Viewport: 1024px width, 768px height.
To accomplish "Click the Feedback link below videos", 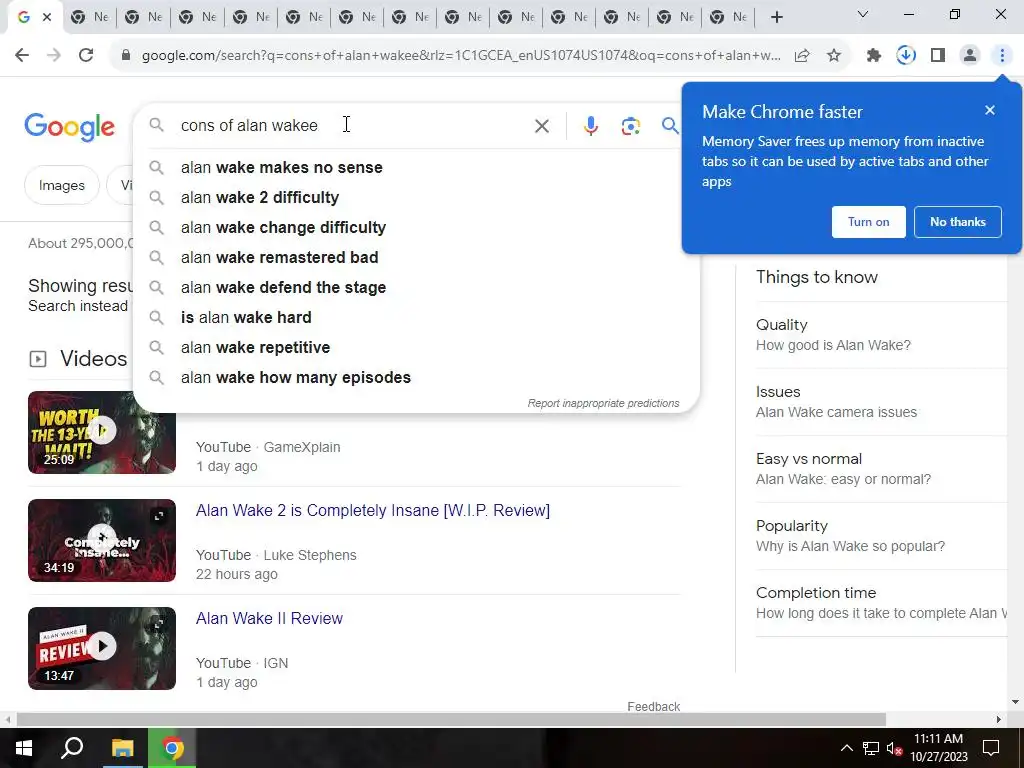I will click(x=654, y=707).
